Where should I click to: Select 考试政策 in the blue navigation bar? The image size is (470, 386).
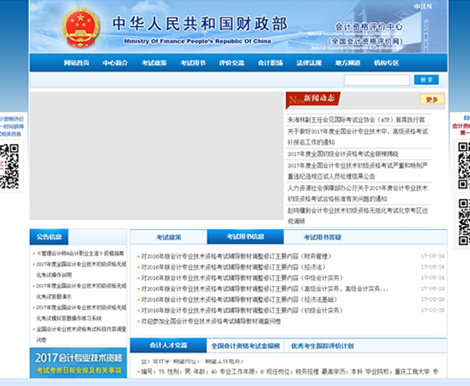tap(154, 63)
